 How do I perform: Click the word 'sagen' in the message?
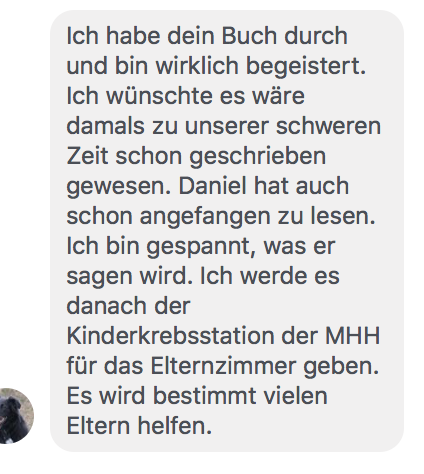99,278
